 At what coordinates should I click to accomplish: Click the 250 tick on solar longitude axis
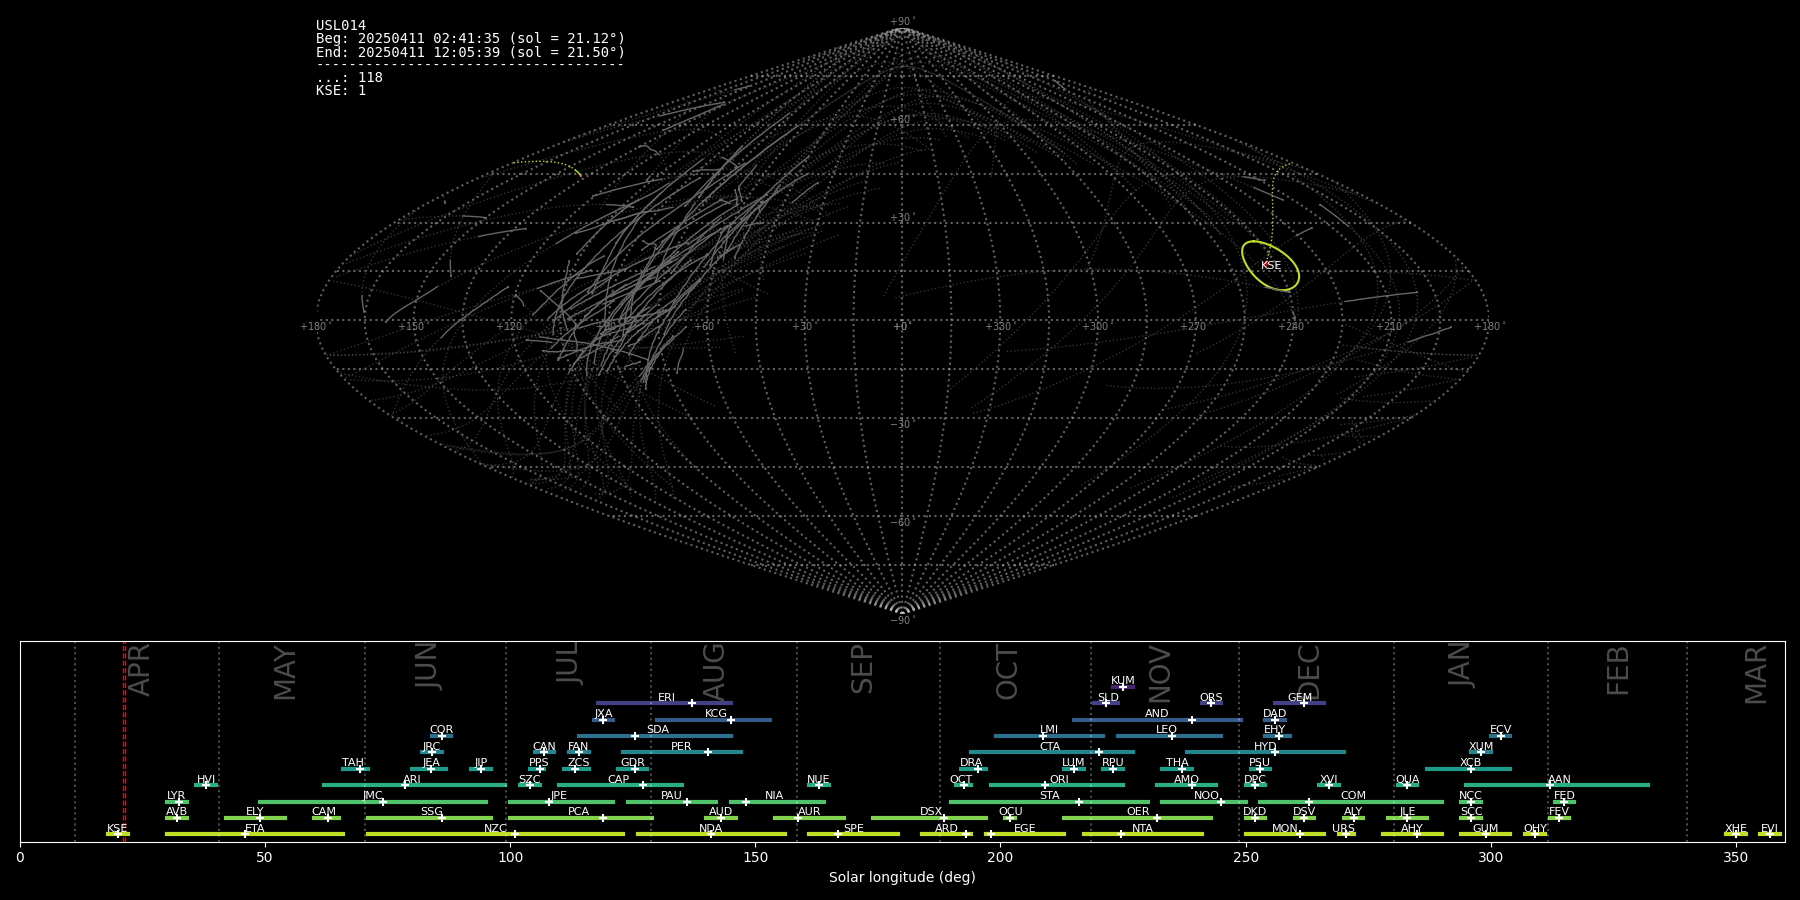click(1245, 857)
